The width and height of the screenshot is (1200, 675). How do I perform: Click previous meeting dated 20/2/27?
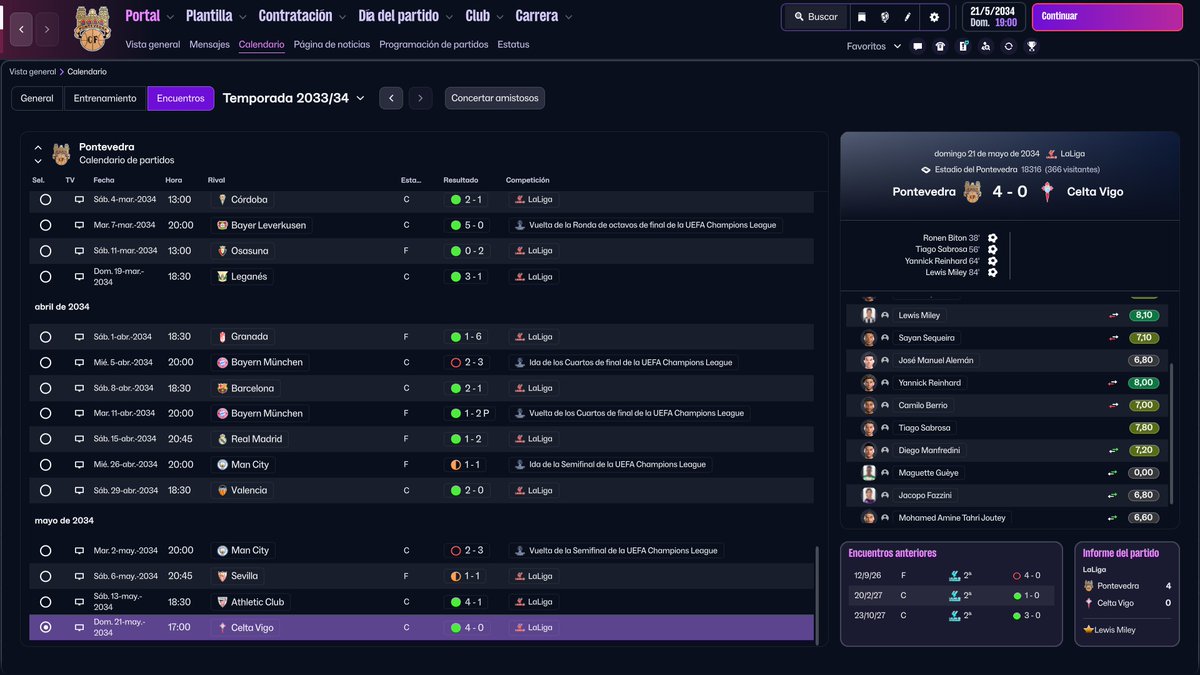[950, 595]
